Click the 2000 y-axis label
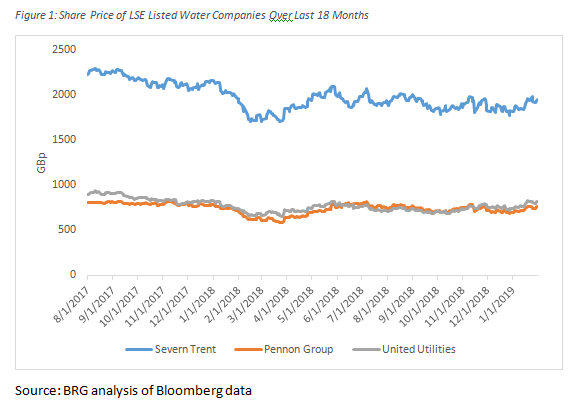The height and width of the screenshot is (405, 579). click(64, 94)
